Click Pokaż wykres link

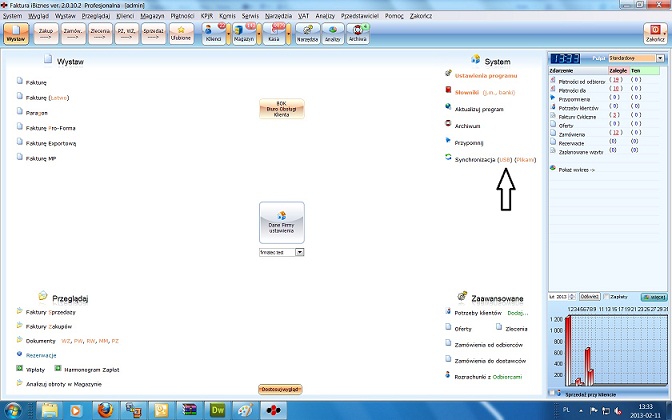(x=576, y=170)
